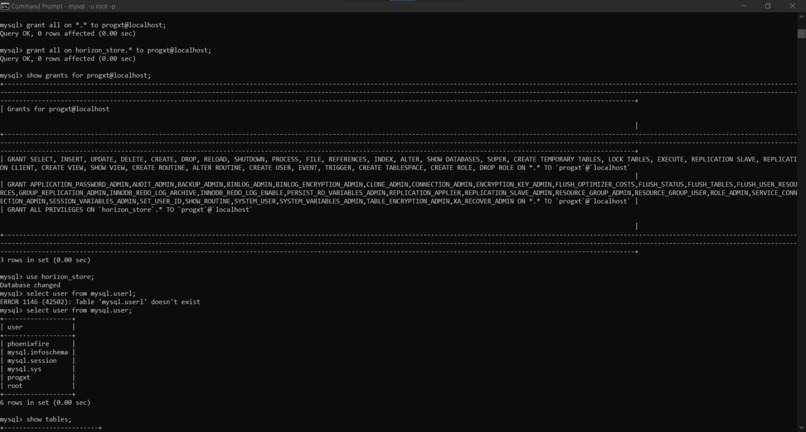The height and width of the screenshot is (432, 806).
Task: Click the "root" user row
Action: pyautogui.click(x=15, y=386)
